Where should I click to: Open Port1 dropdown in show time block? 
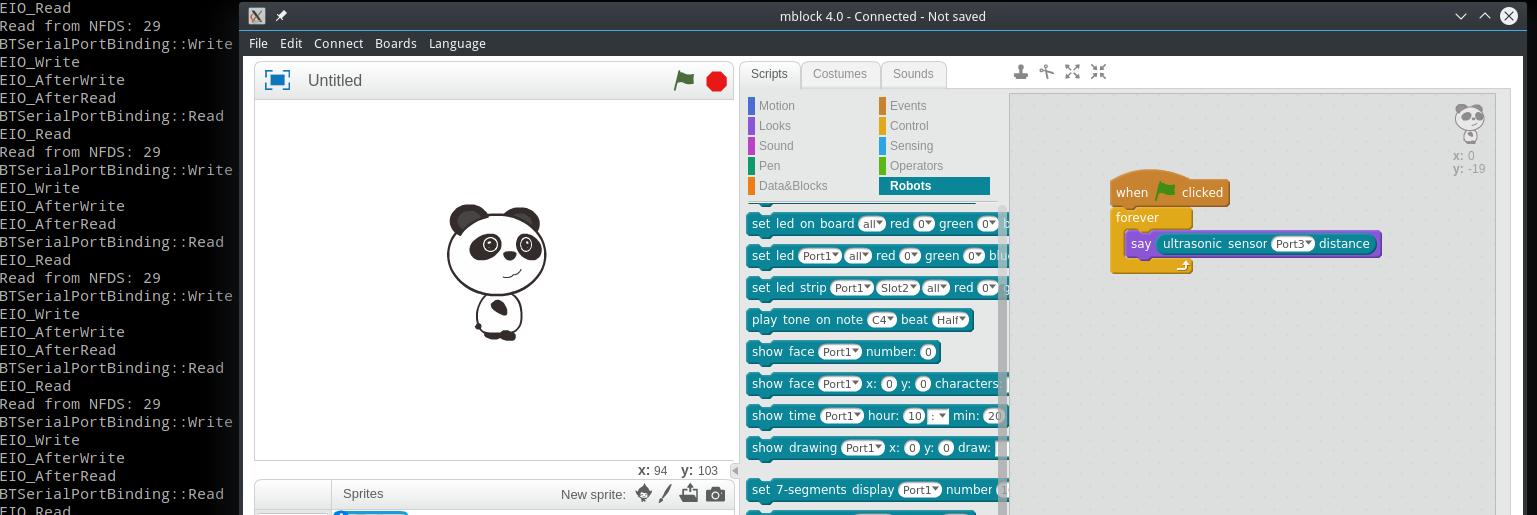pyautogui.click(x=842, y=416)
